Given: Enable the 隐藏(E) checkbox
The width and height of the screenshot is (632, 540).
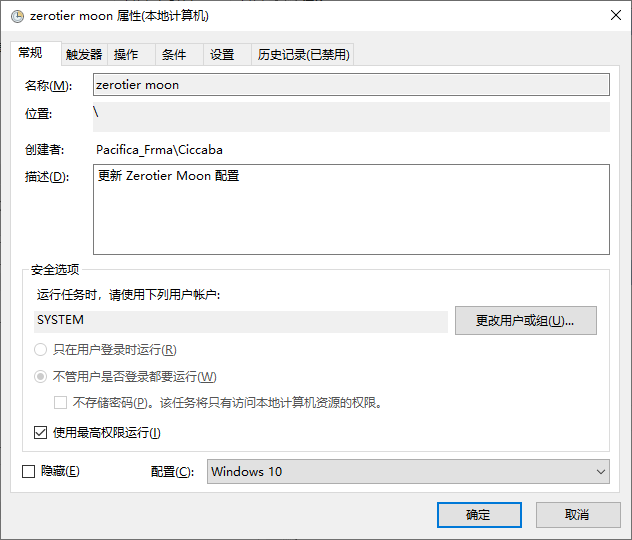Looking at the screenshot, I should tap(28, 471).
